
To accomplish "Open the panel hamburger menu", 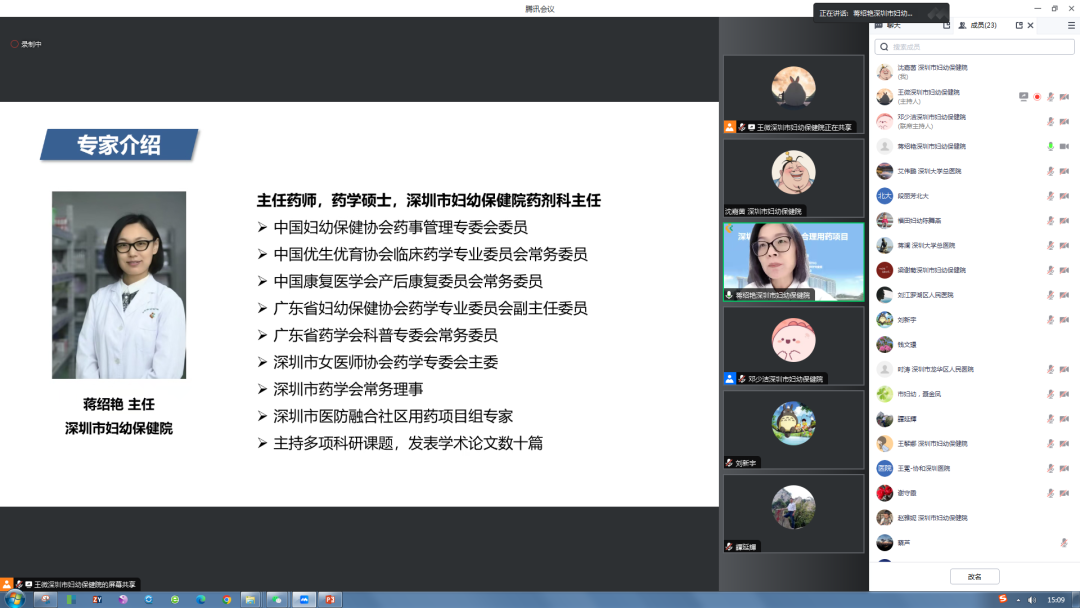I will pyautogui.click(x=1071, y=25).
